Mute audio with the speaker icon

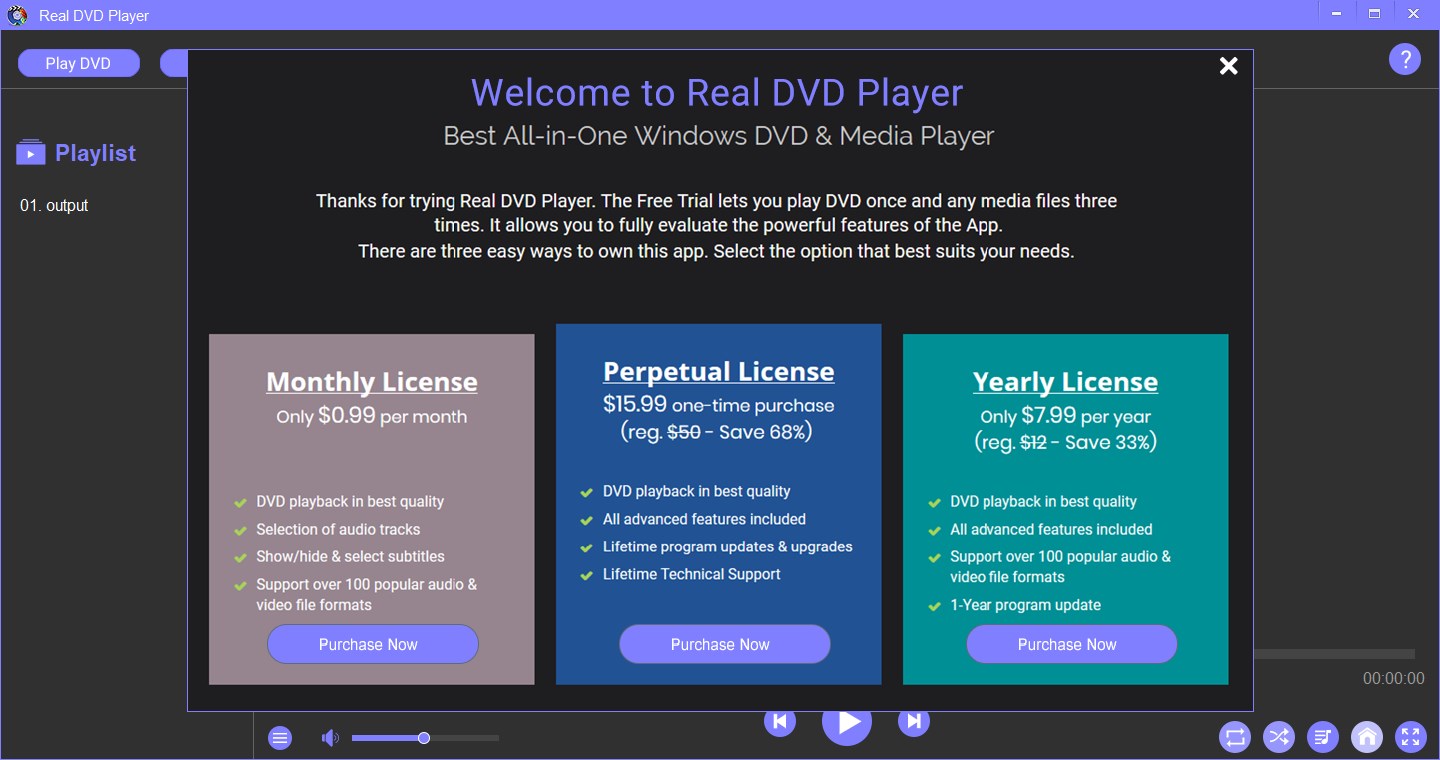330,738
